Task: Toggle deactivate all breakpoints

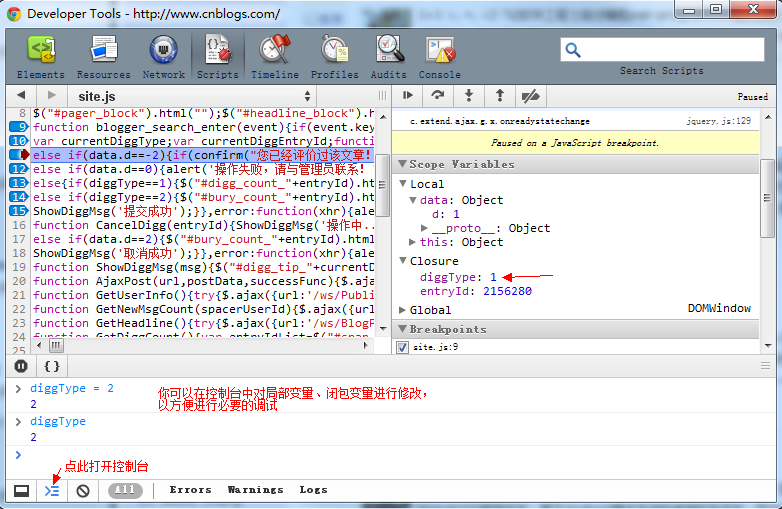Action: [531, 95]
